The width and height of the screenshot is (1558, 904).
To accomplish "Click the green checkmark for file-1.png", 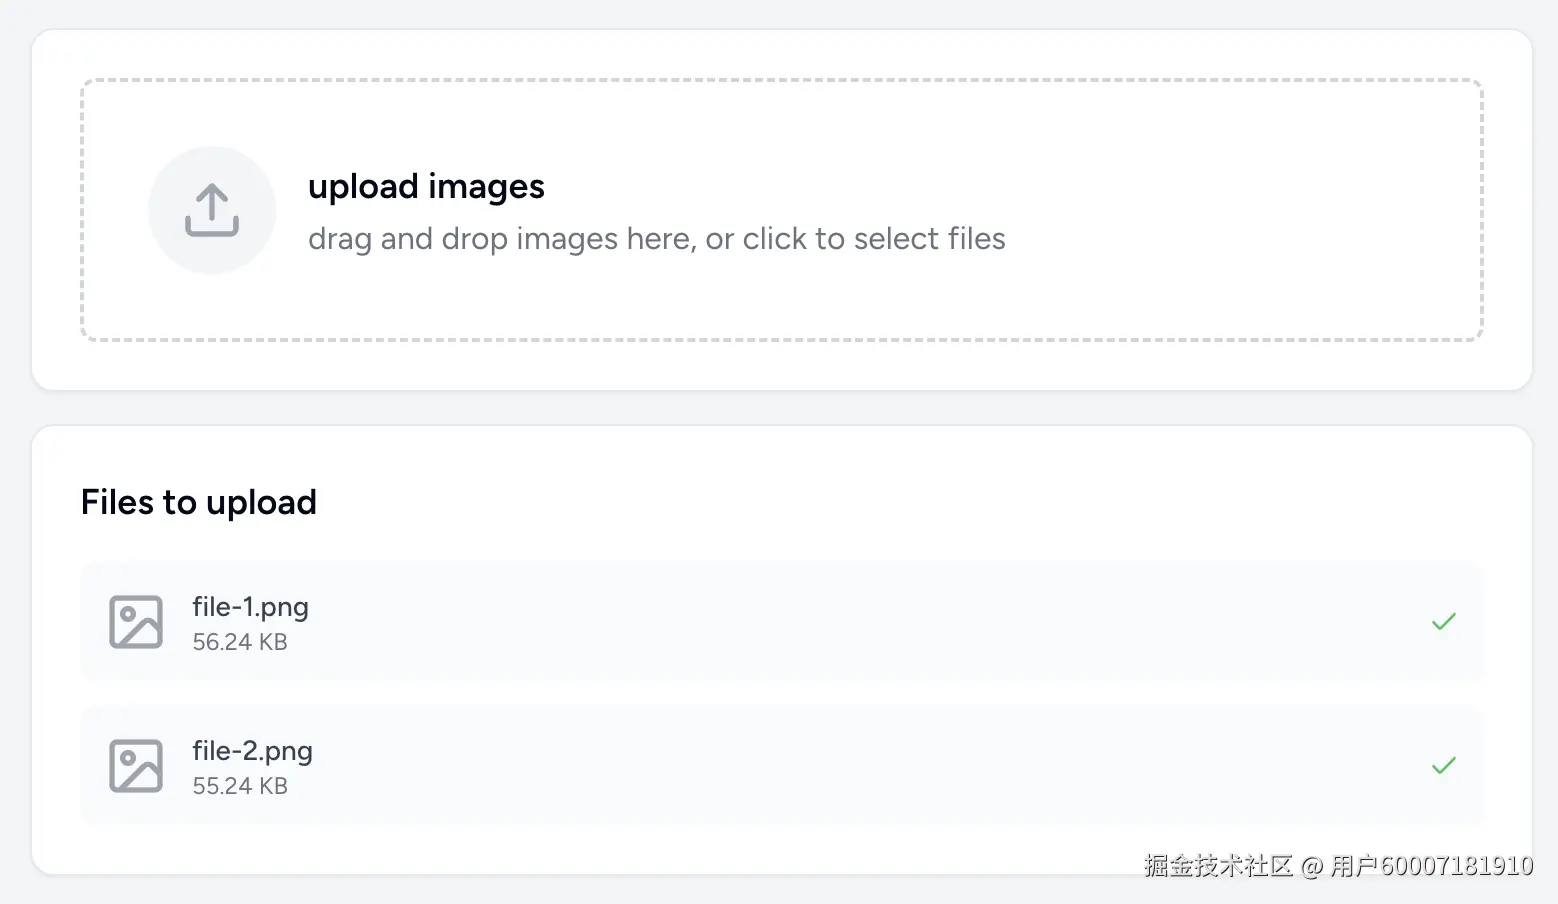I will pos(1443,622).
